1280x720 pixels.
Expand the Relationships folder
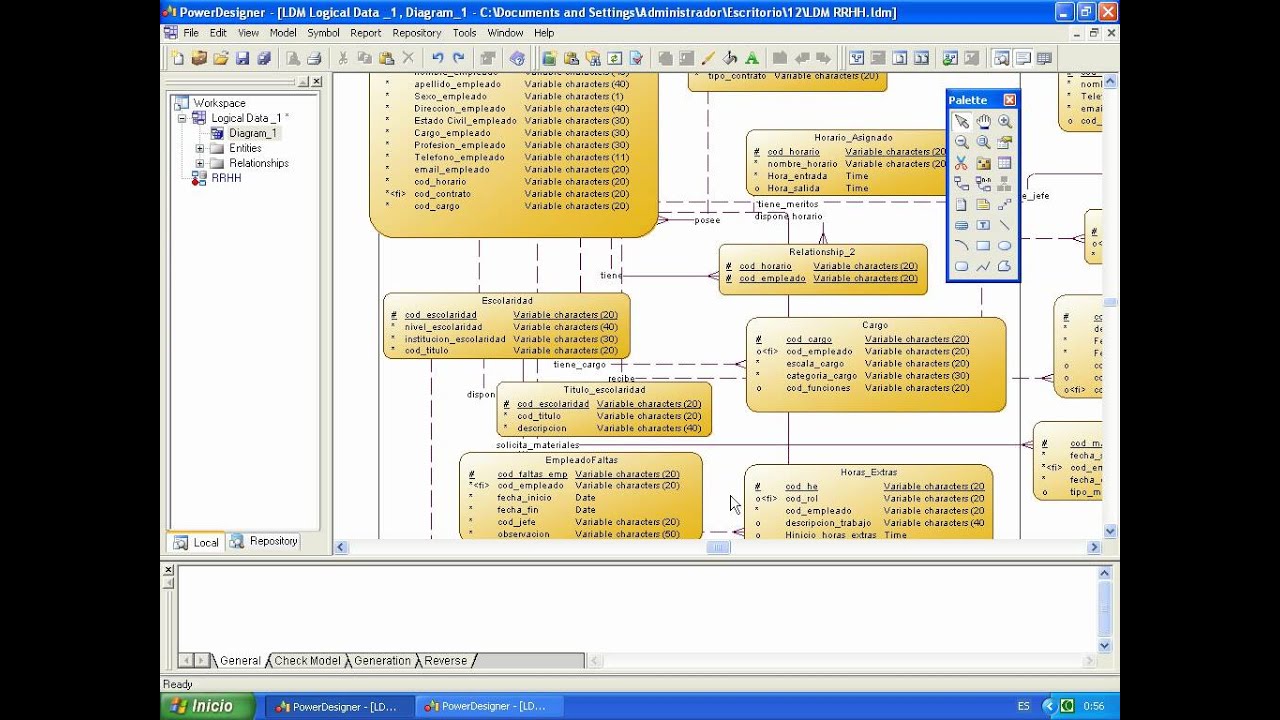coord(200,163)
